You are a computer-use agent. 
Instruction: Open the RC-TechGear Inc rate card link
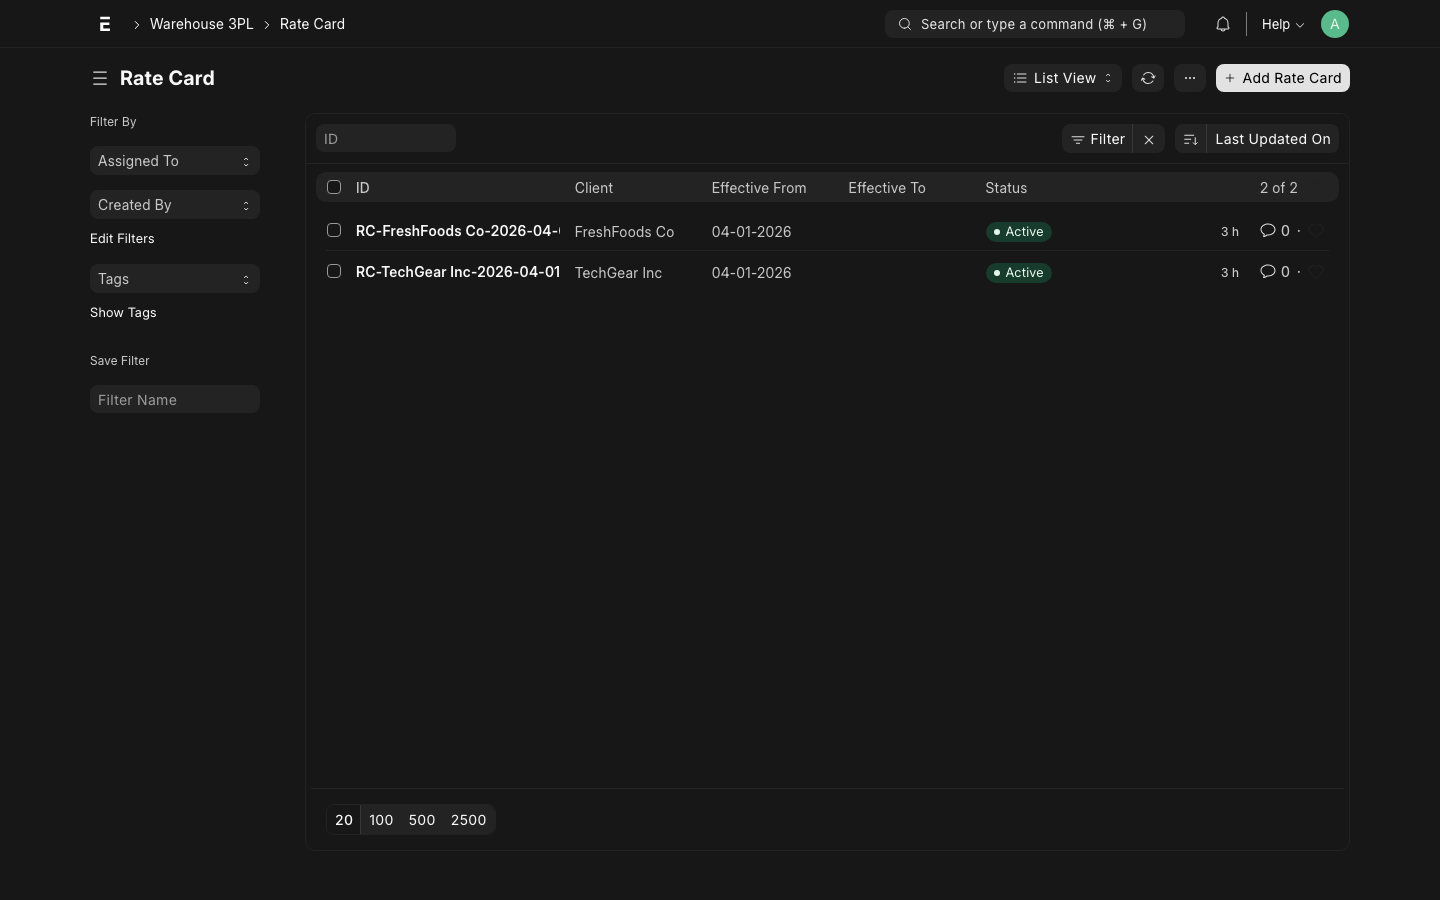click(457, 272)
